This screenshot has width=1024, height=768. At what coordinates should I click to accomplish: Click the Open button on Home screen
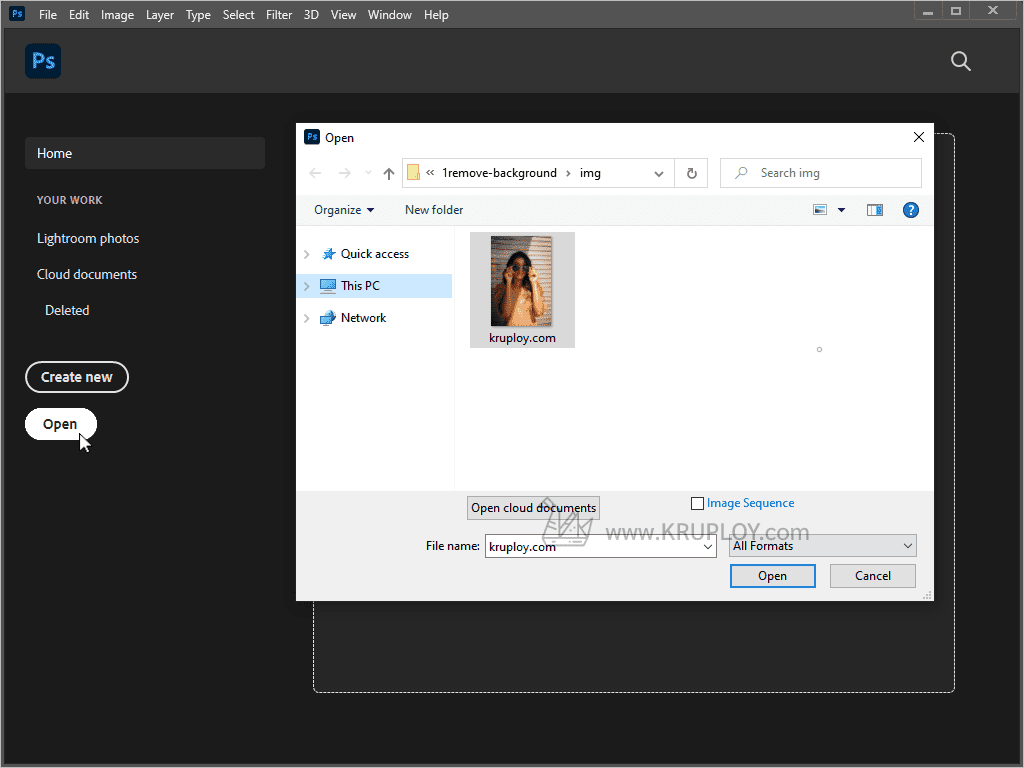pyautogui.click(x=61, y=424)
